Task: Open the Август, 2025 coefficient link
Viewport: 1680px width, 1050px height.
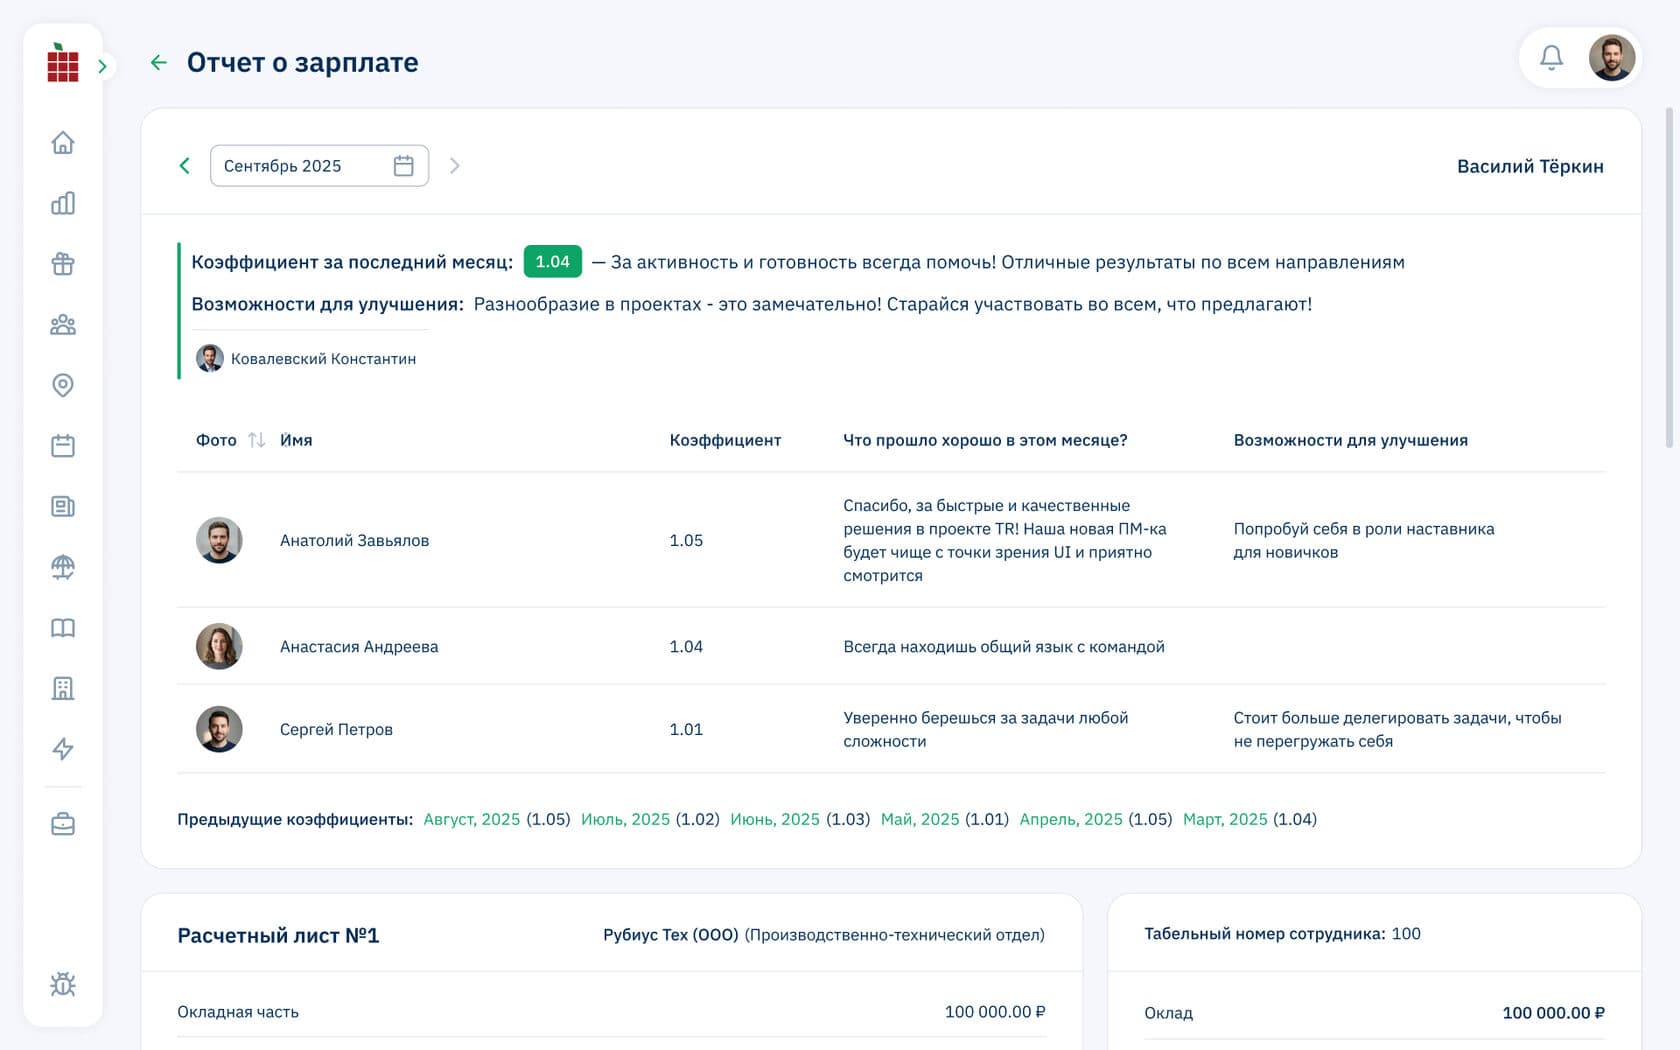Action: click(x=472, y=819)
